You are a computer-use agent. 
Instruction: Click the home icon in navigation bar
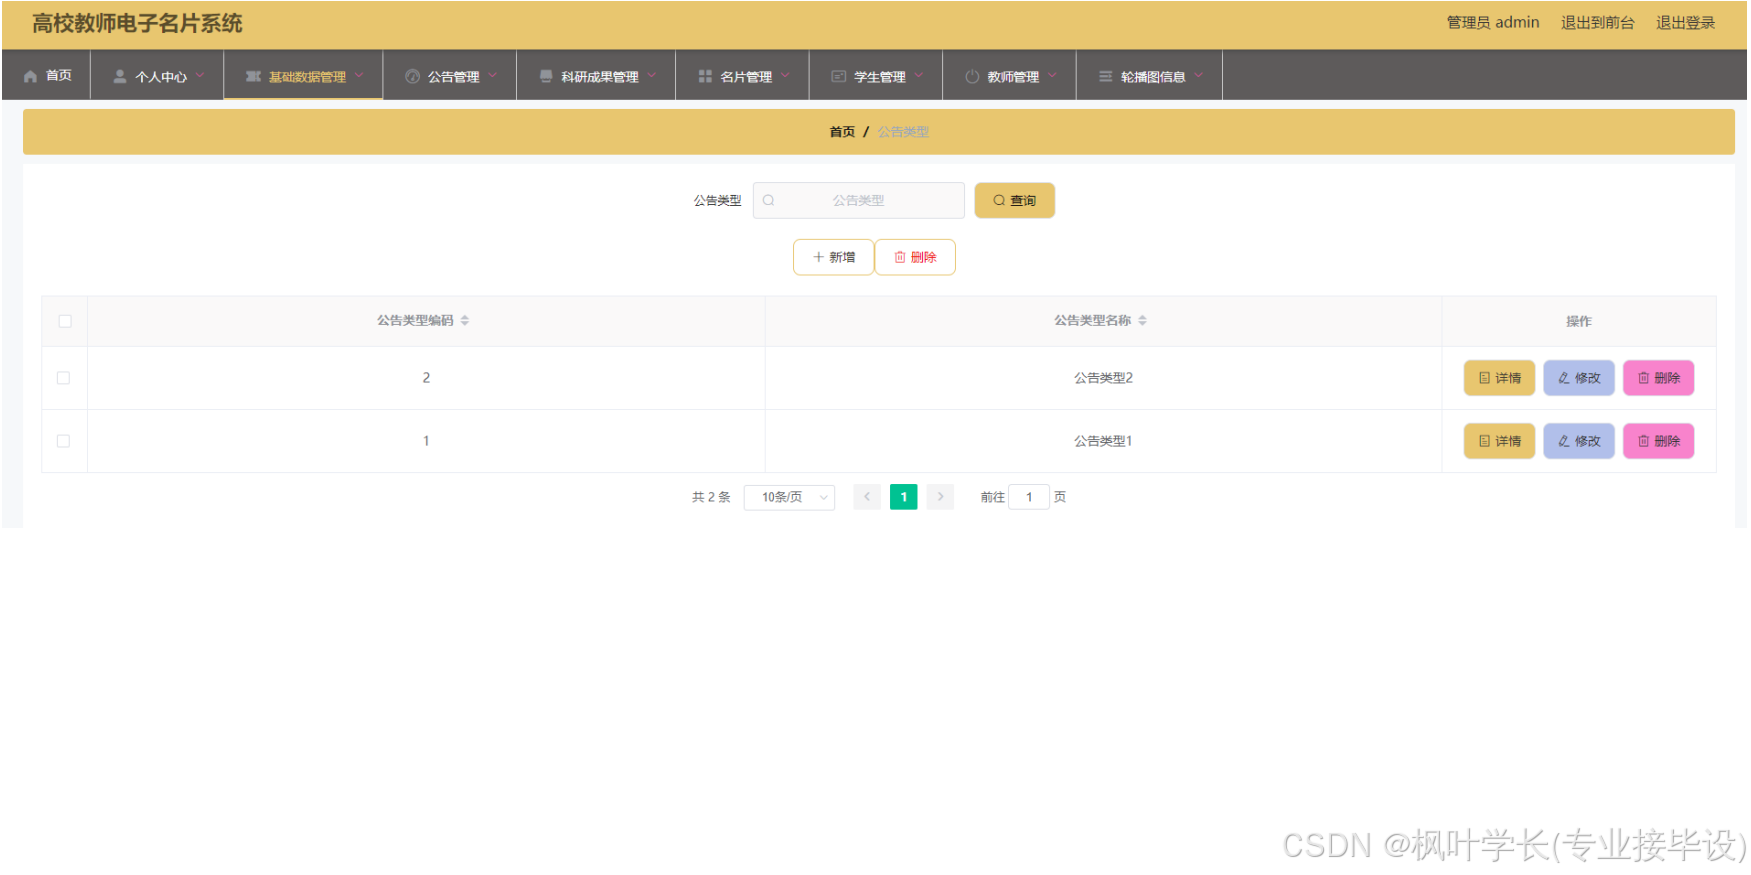coord(30,76)
